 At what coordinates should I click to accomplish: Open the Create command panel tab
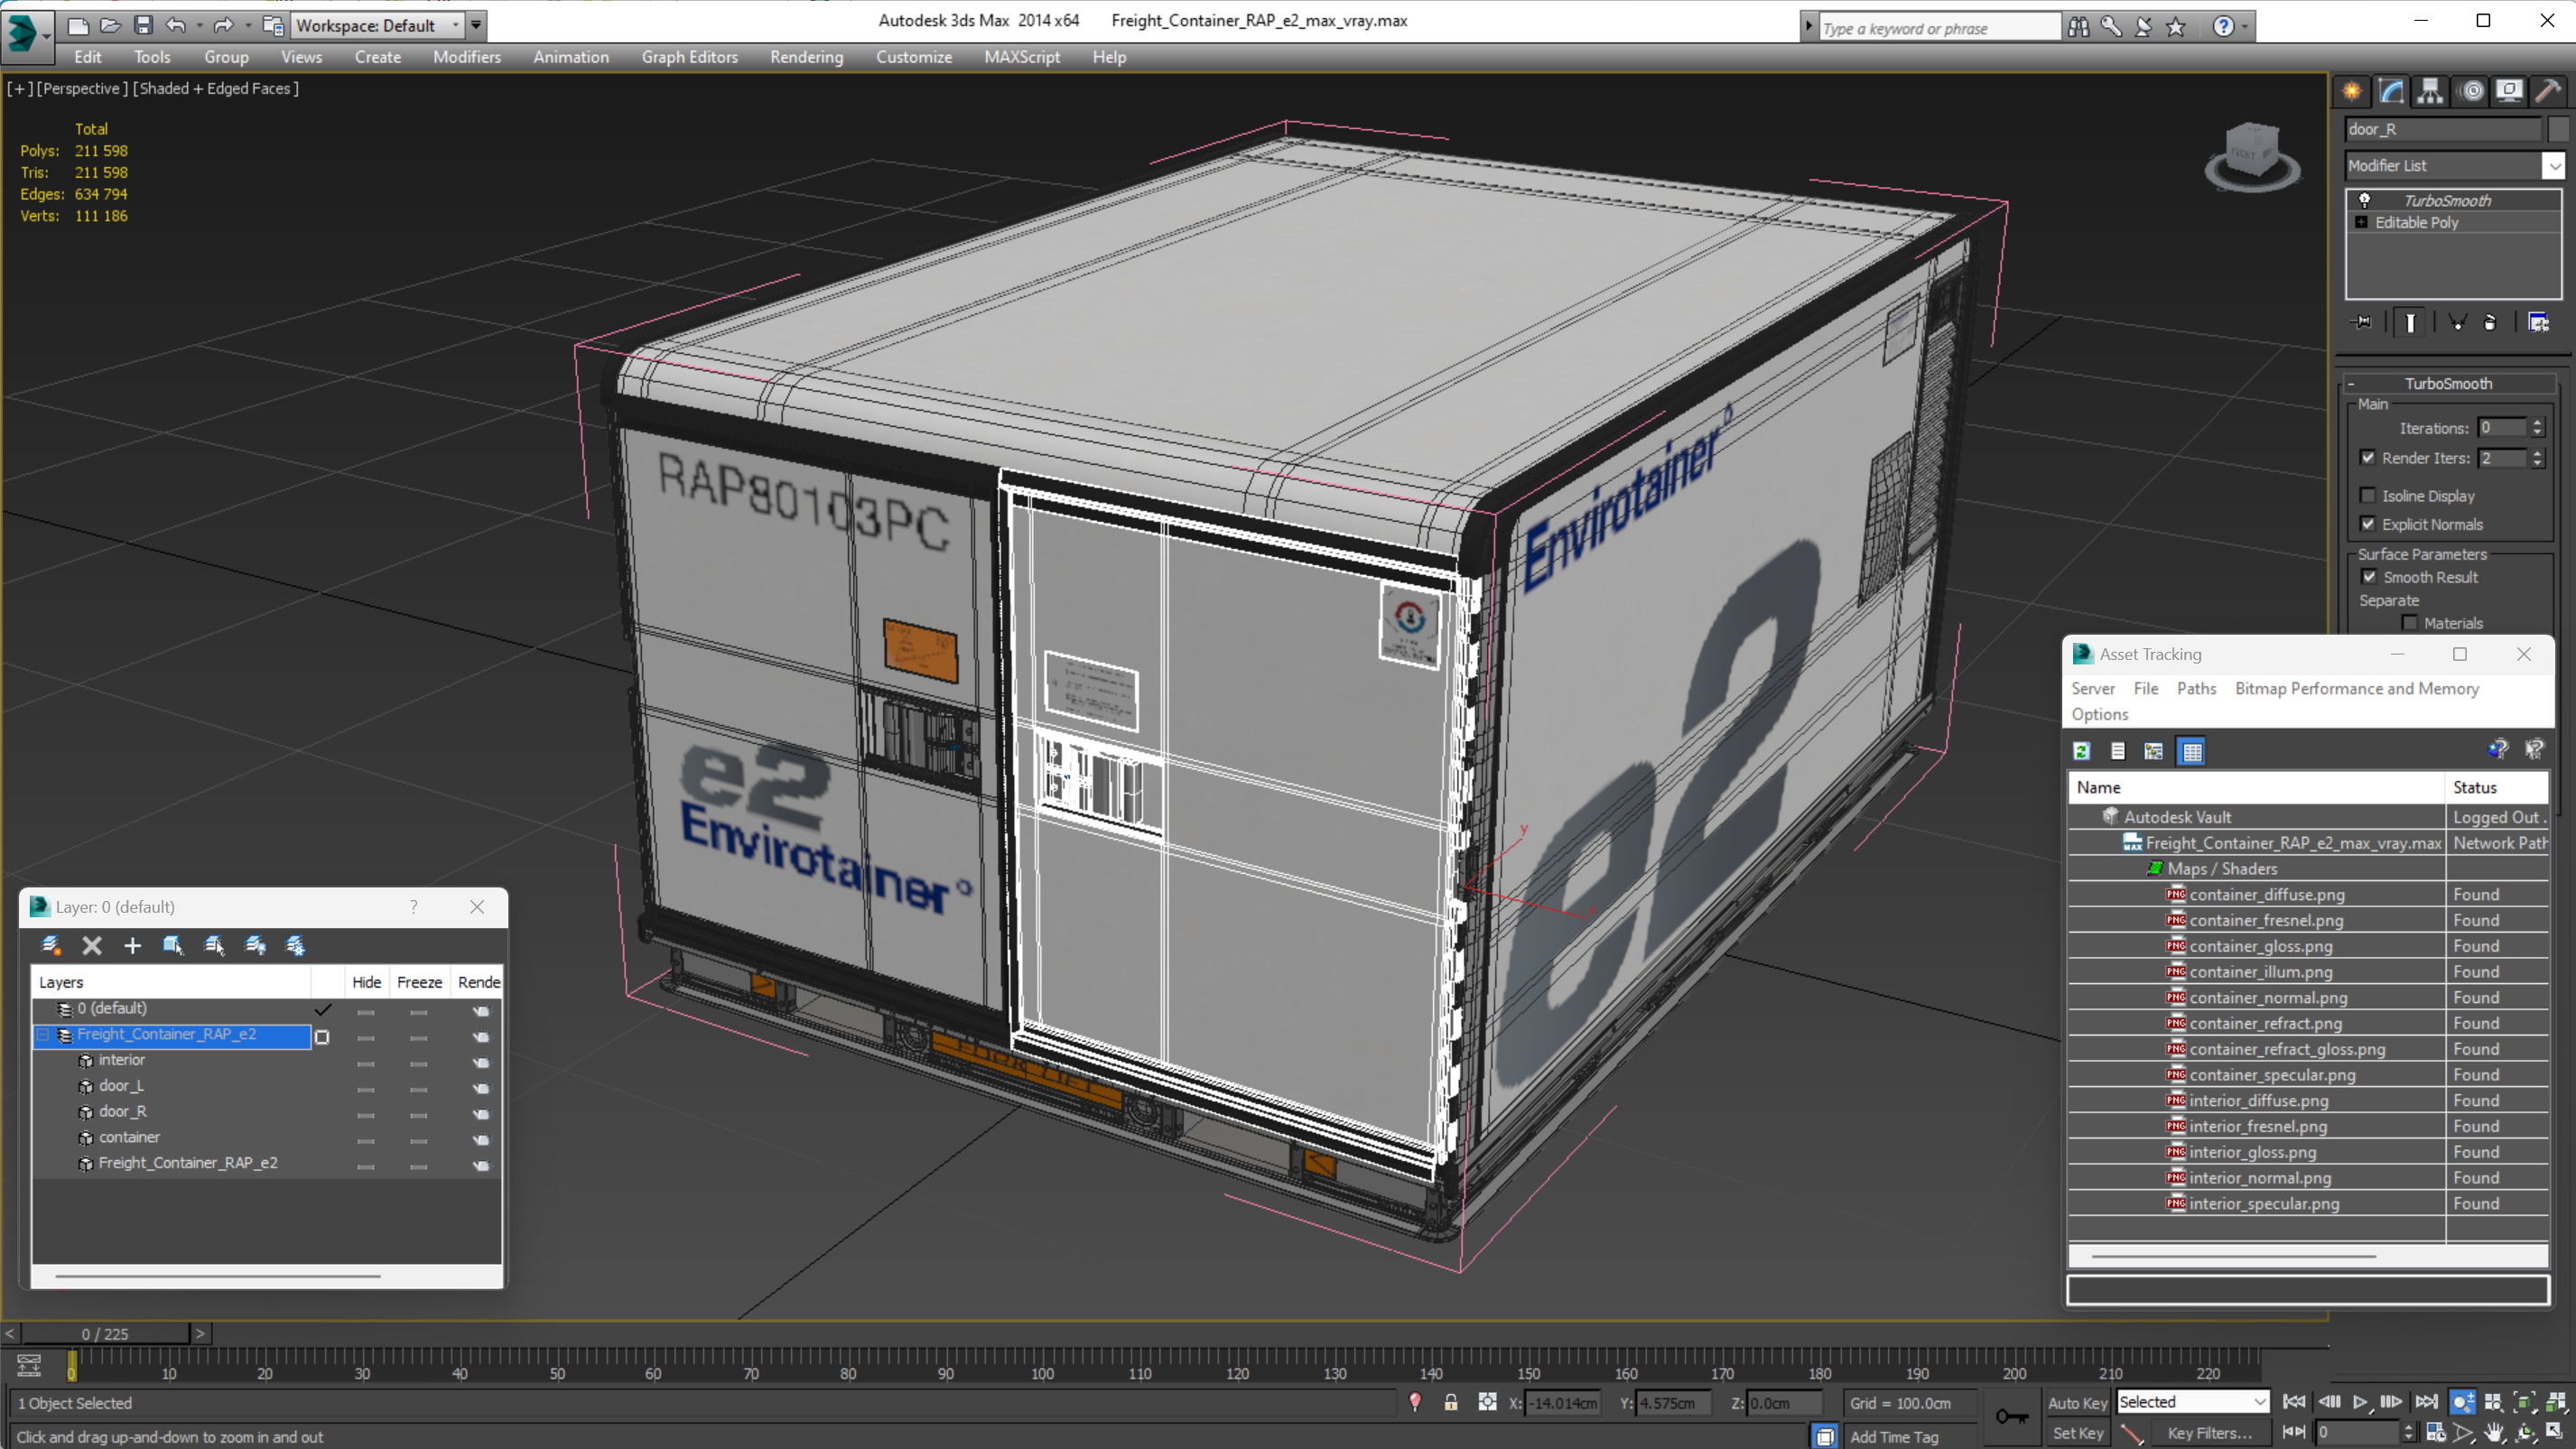tap(2352, 91)
